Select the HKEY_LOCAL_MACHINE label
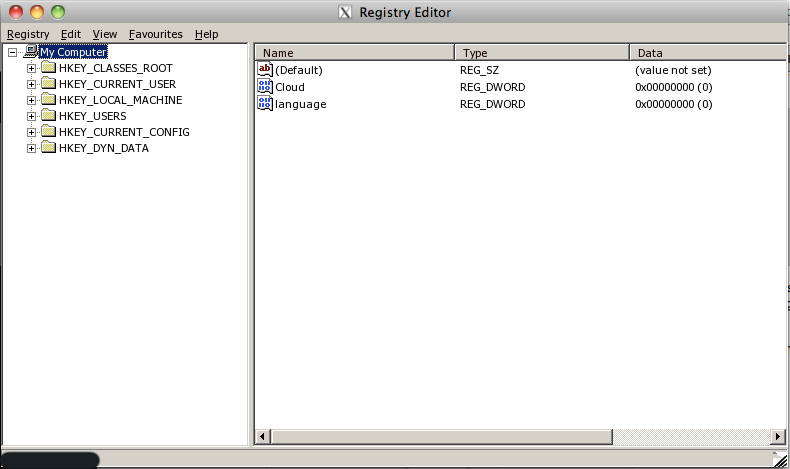This screenshot has height=469, width=790. click(120, 100)
